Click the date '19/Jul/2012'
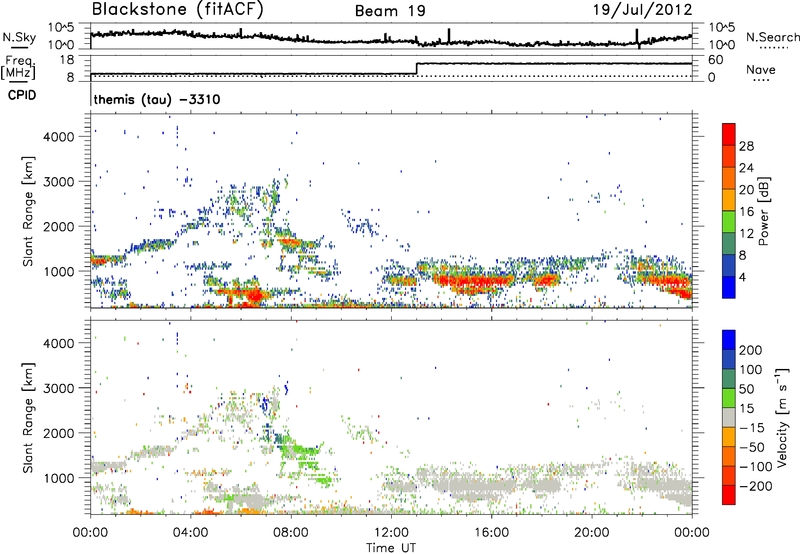The height and width of the screenshot is (554, 800). click(x=642, y=10)
